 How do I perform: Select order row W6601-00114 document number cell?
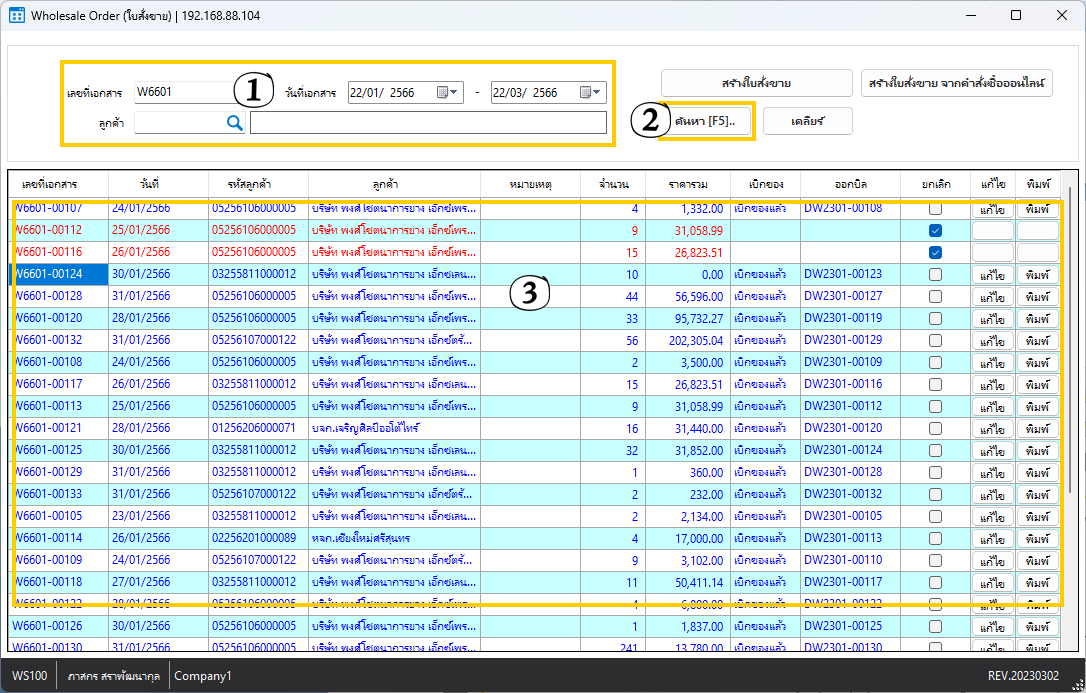47,538
